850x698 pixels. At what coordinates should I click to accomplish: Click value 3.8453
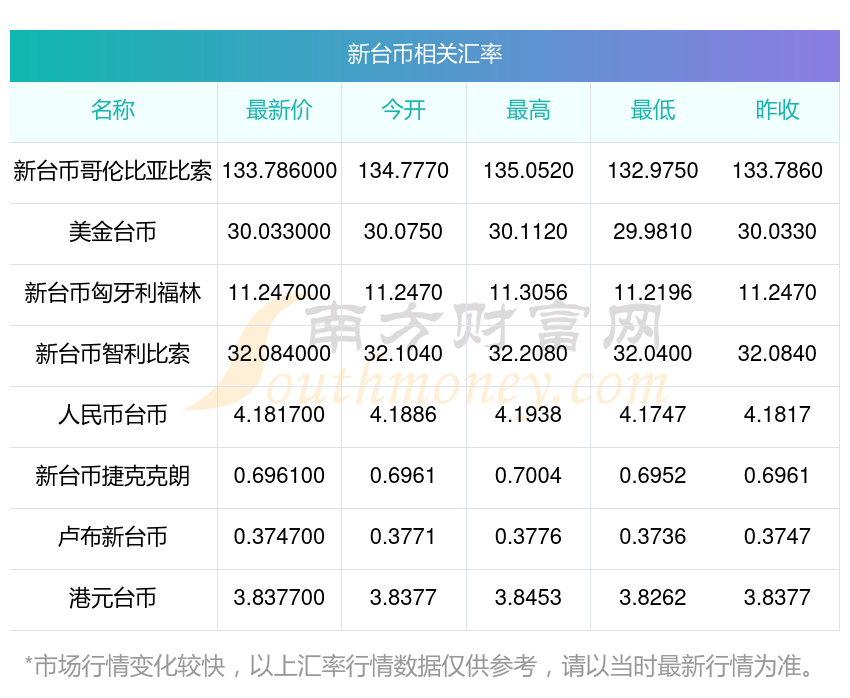(x=528, y=598)
